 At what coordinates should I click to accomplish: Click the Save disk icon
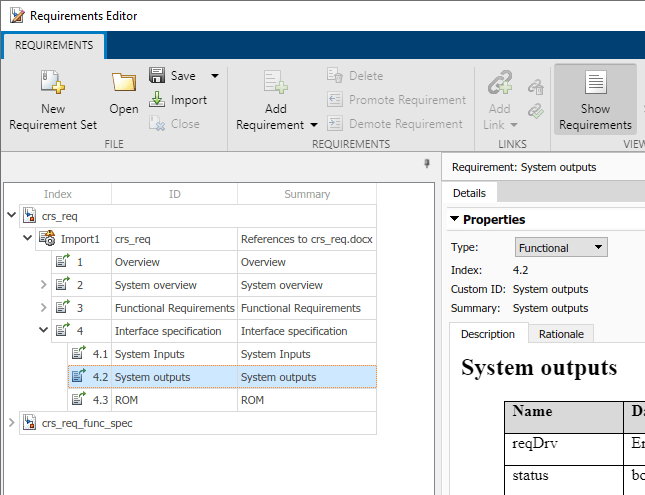[158, 76]
